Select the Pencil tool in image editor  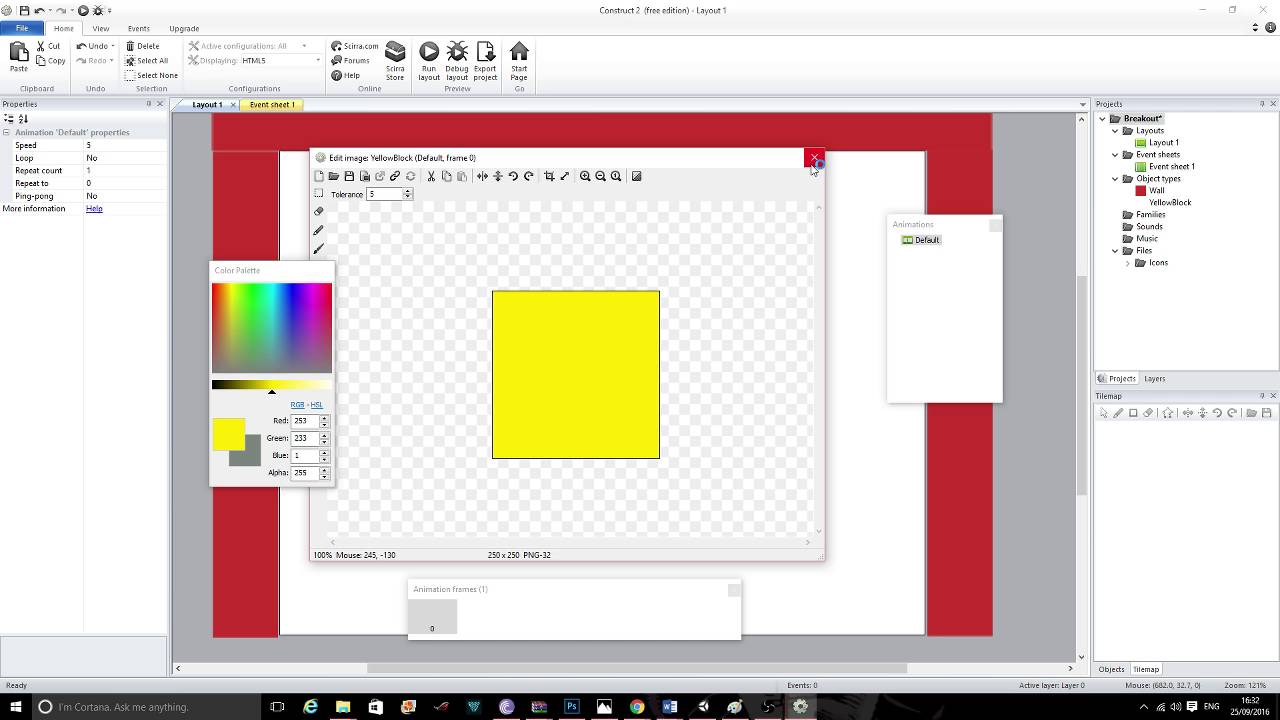319,230
